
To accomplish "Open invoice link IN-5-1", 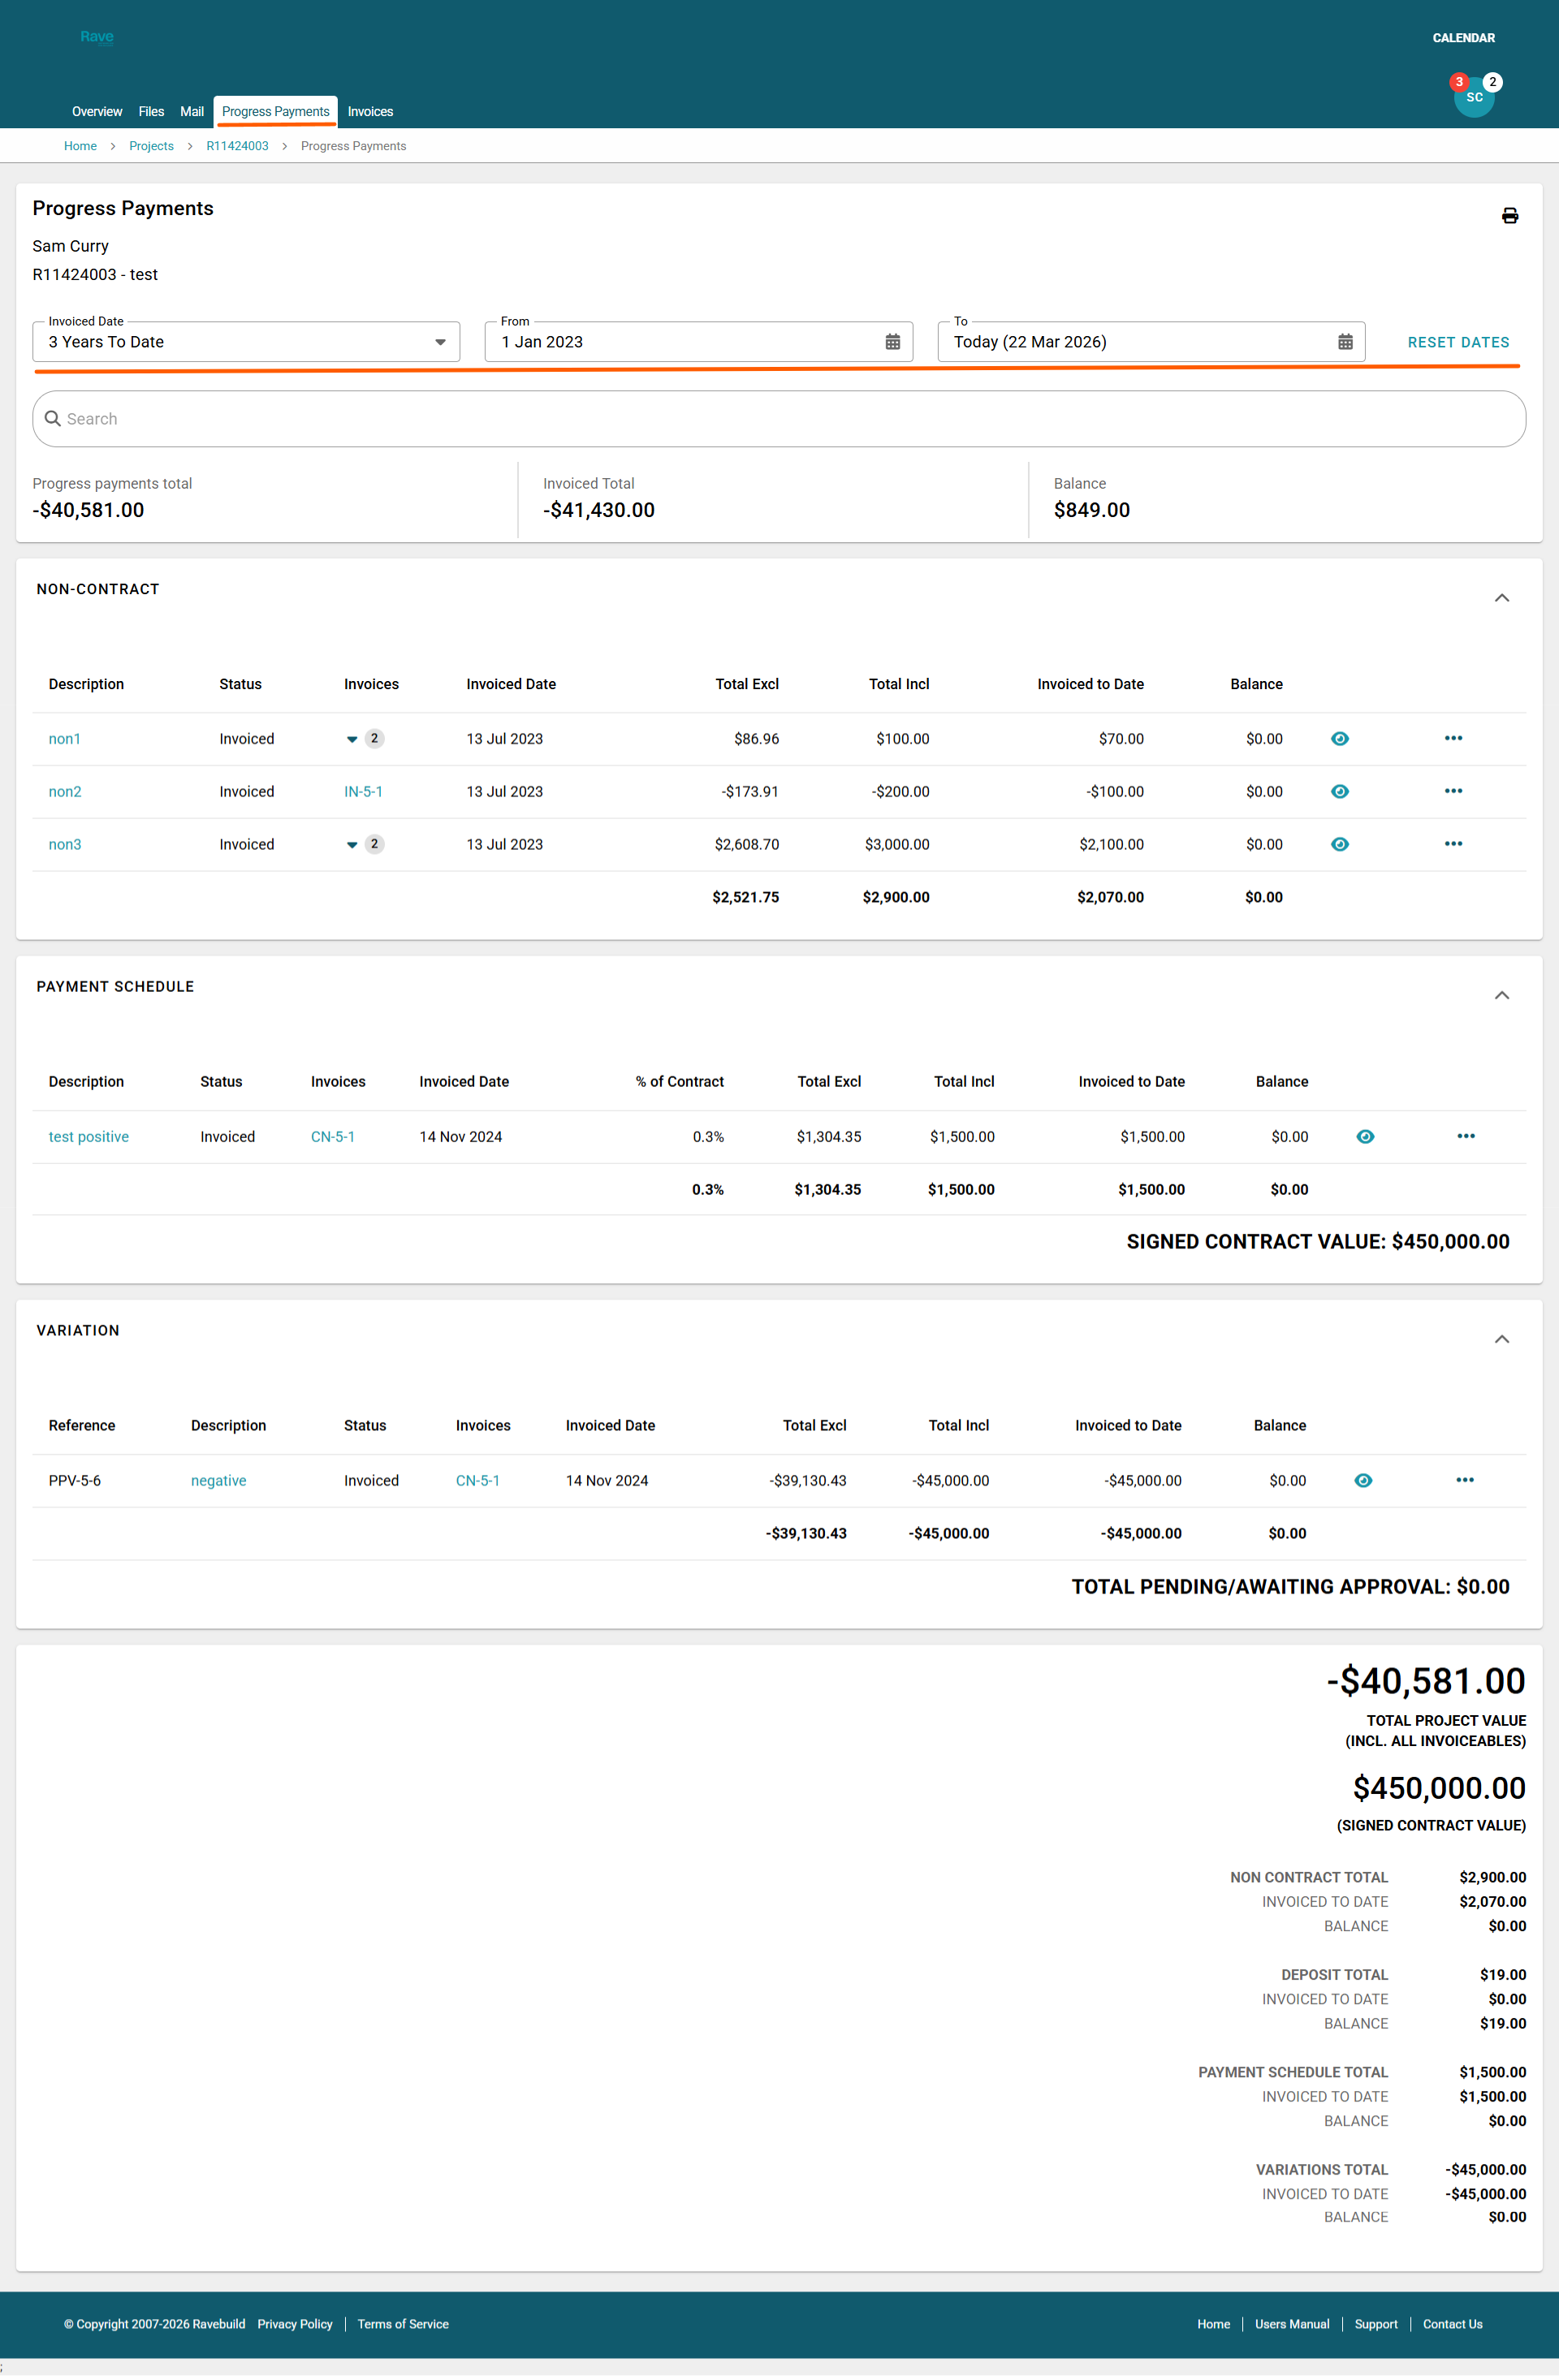I will (x=363, y=791).
